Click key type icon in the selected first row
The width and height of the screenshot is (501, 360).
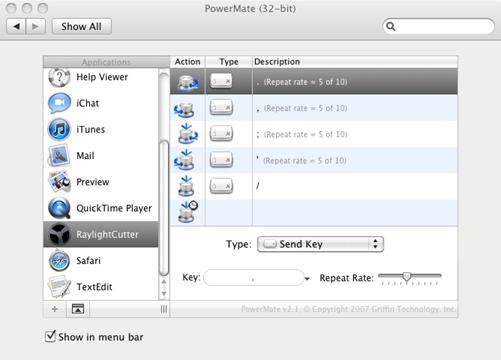coord(221,81)
